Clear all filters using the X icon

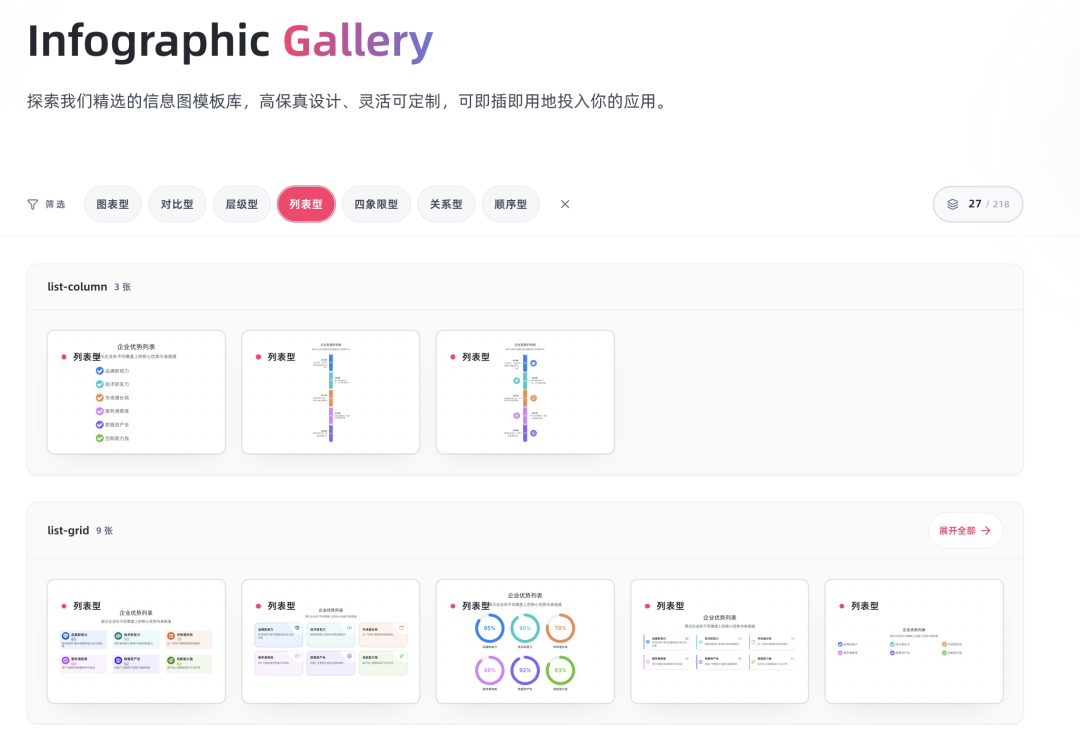coord(564,204)
